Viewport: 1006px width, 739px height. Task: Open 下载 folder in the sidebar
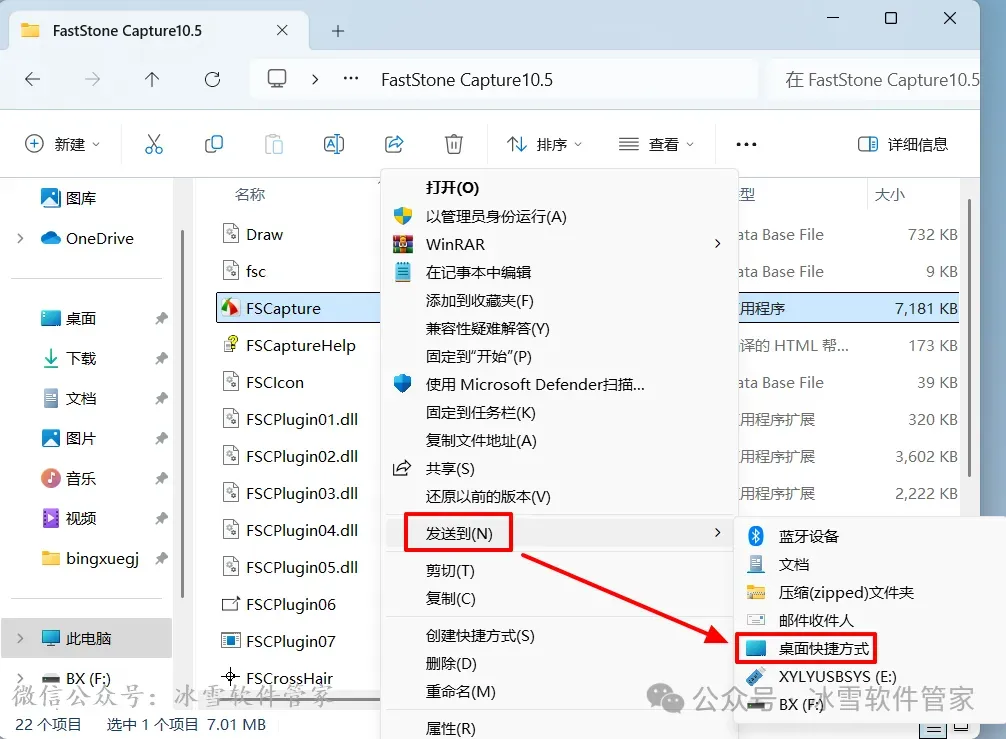pyautogui.click(x=69, y=358)
